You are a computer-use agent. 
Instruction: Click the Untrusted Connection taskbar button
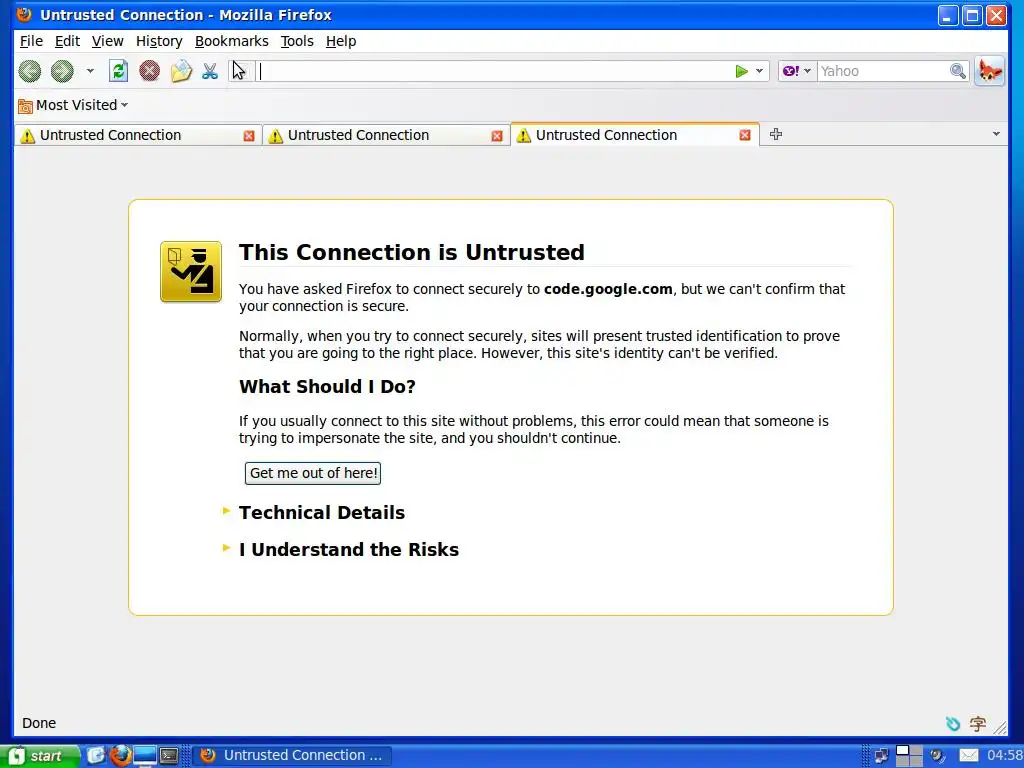coord(292,756)
